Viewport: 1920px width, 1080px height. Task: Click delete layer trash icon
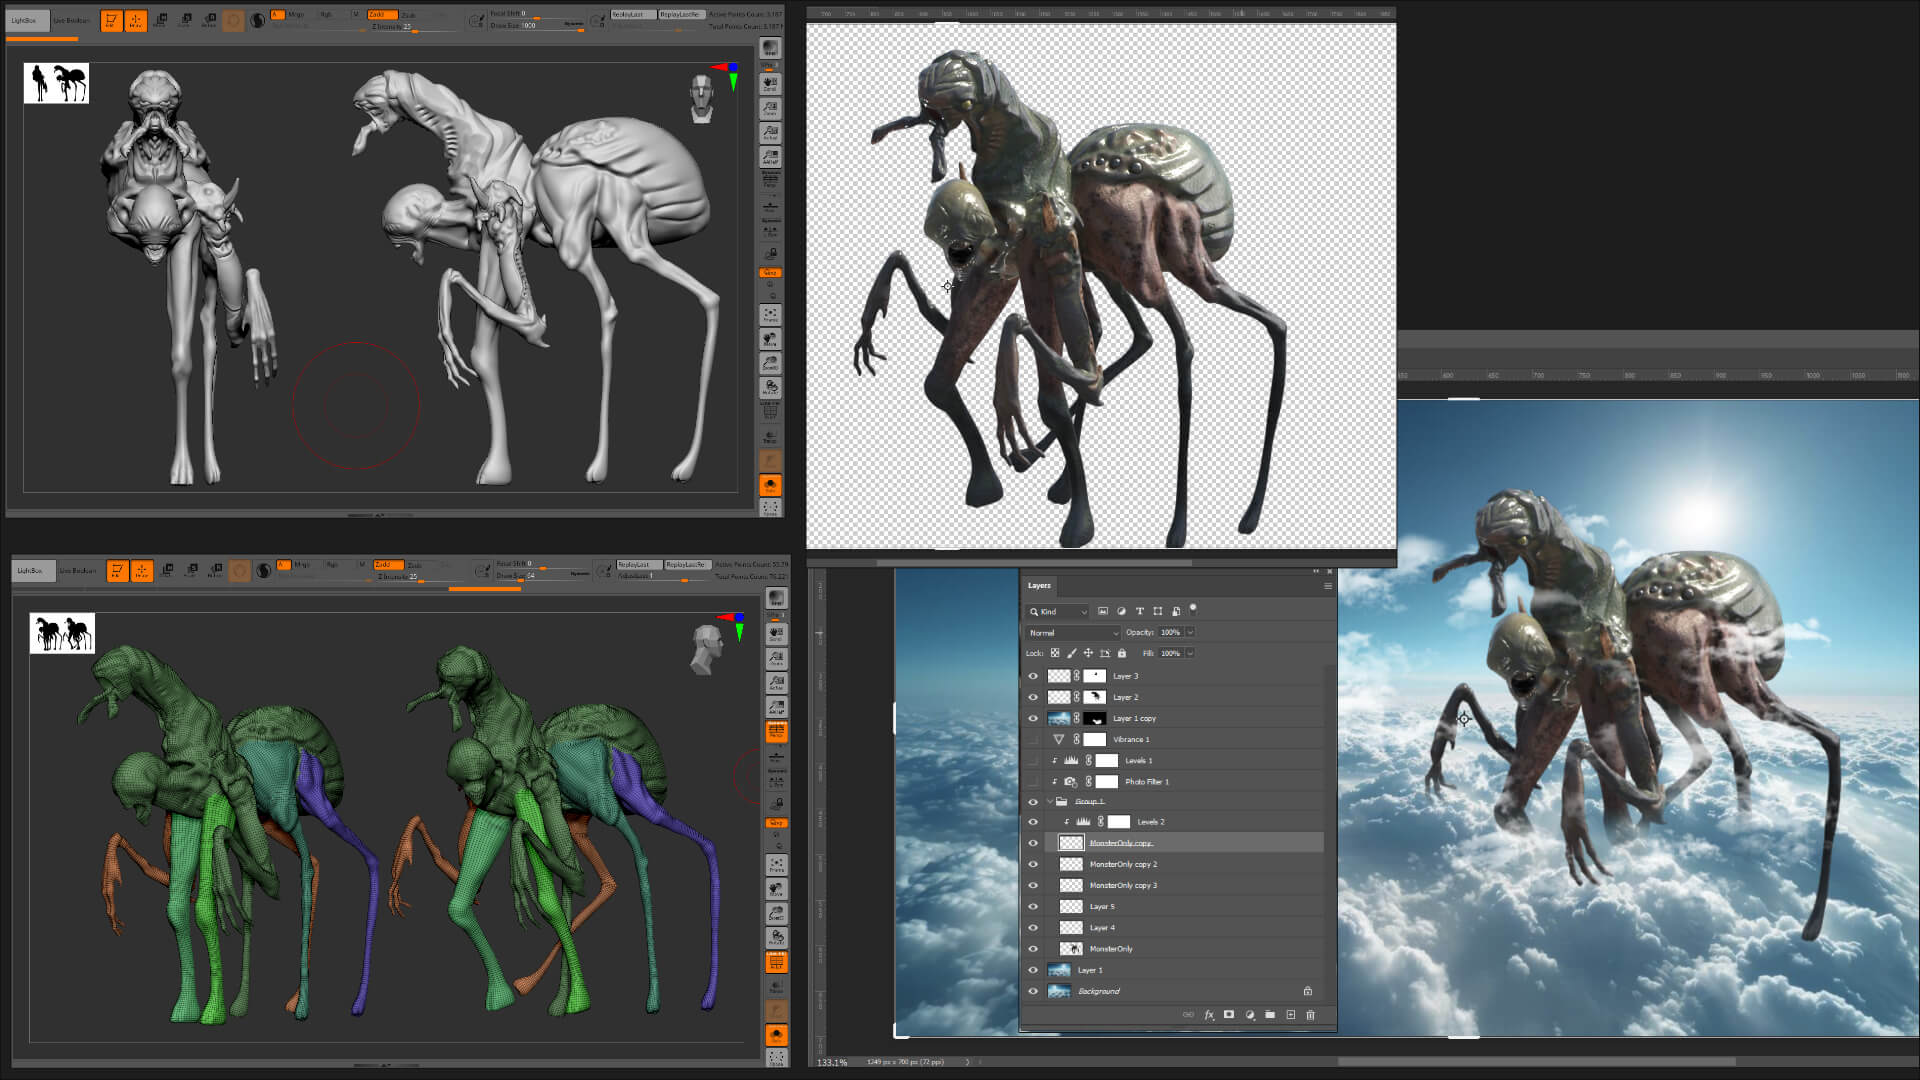coord(1311,1015)
